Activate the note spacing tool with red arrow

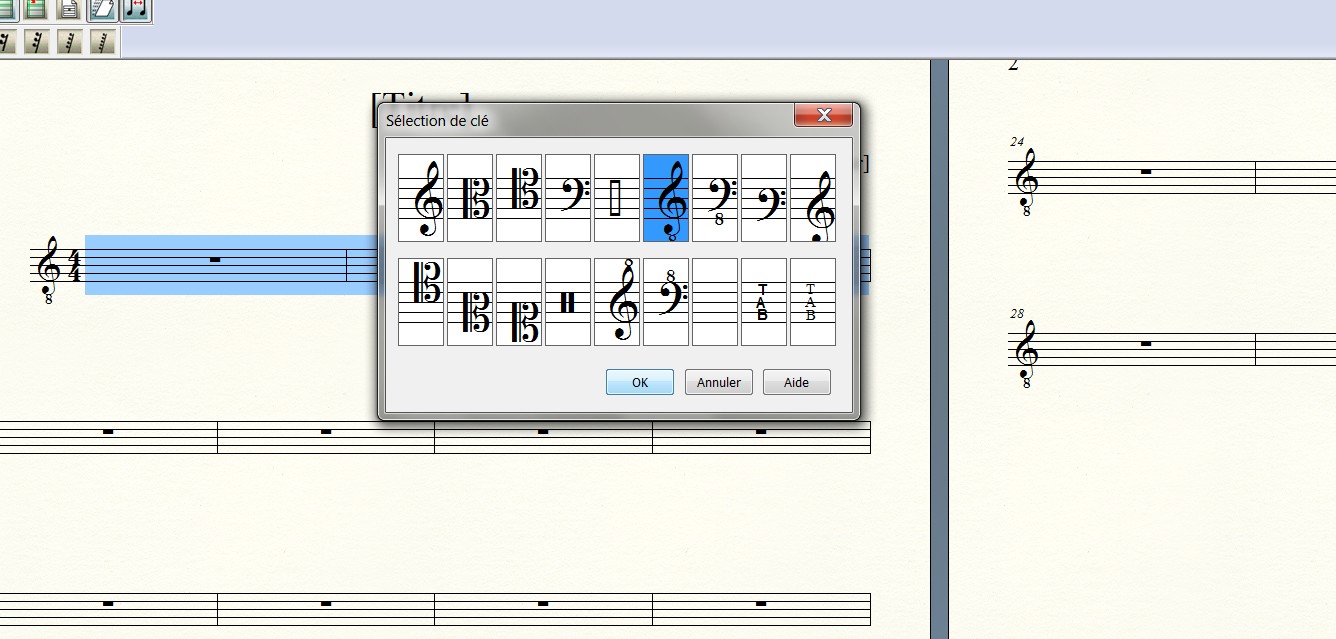coord(136,10)
